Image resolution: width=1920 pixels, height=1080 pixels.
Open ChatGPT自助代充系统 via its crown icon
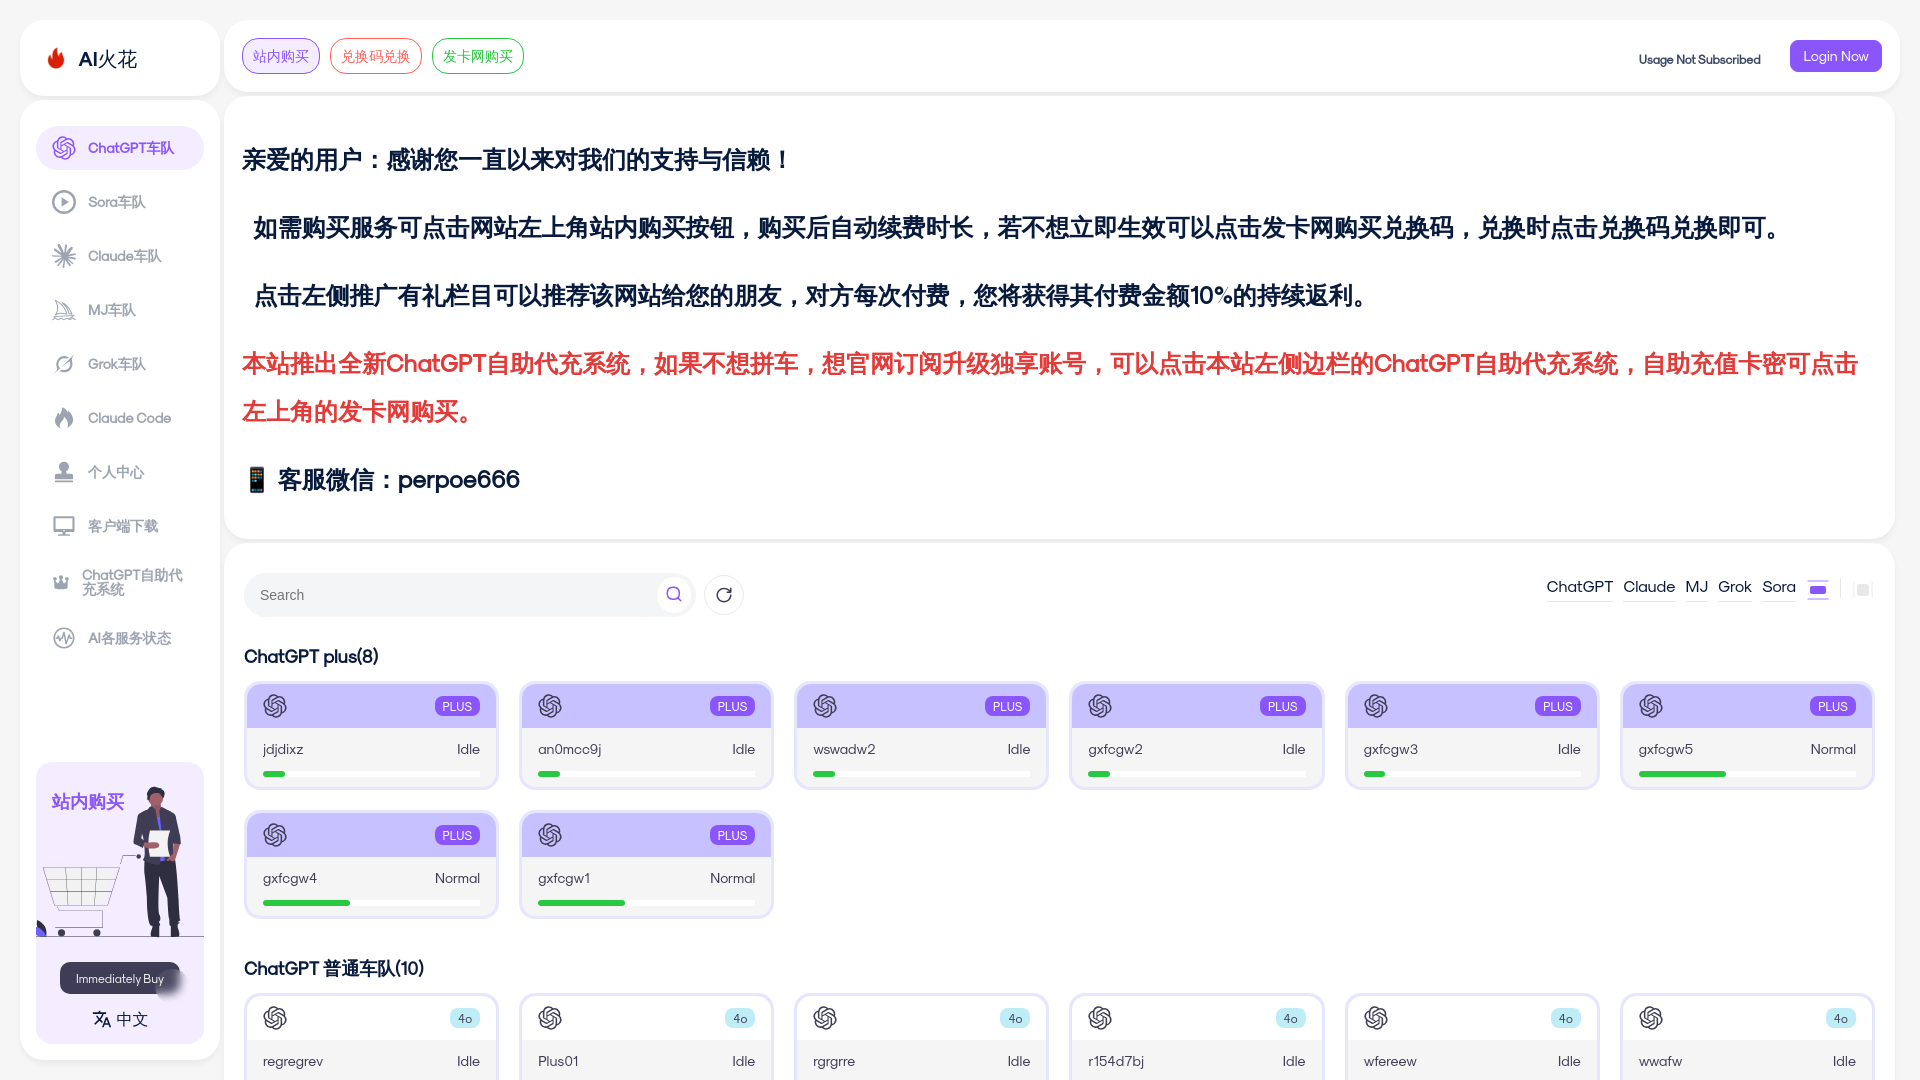click(x=61, y=582)
